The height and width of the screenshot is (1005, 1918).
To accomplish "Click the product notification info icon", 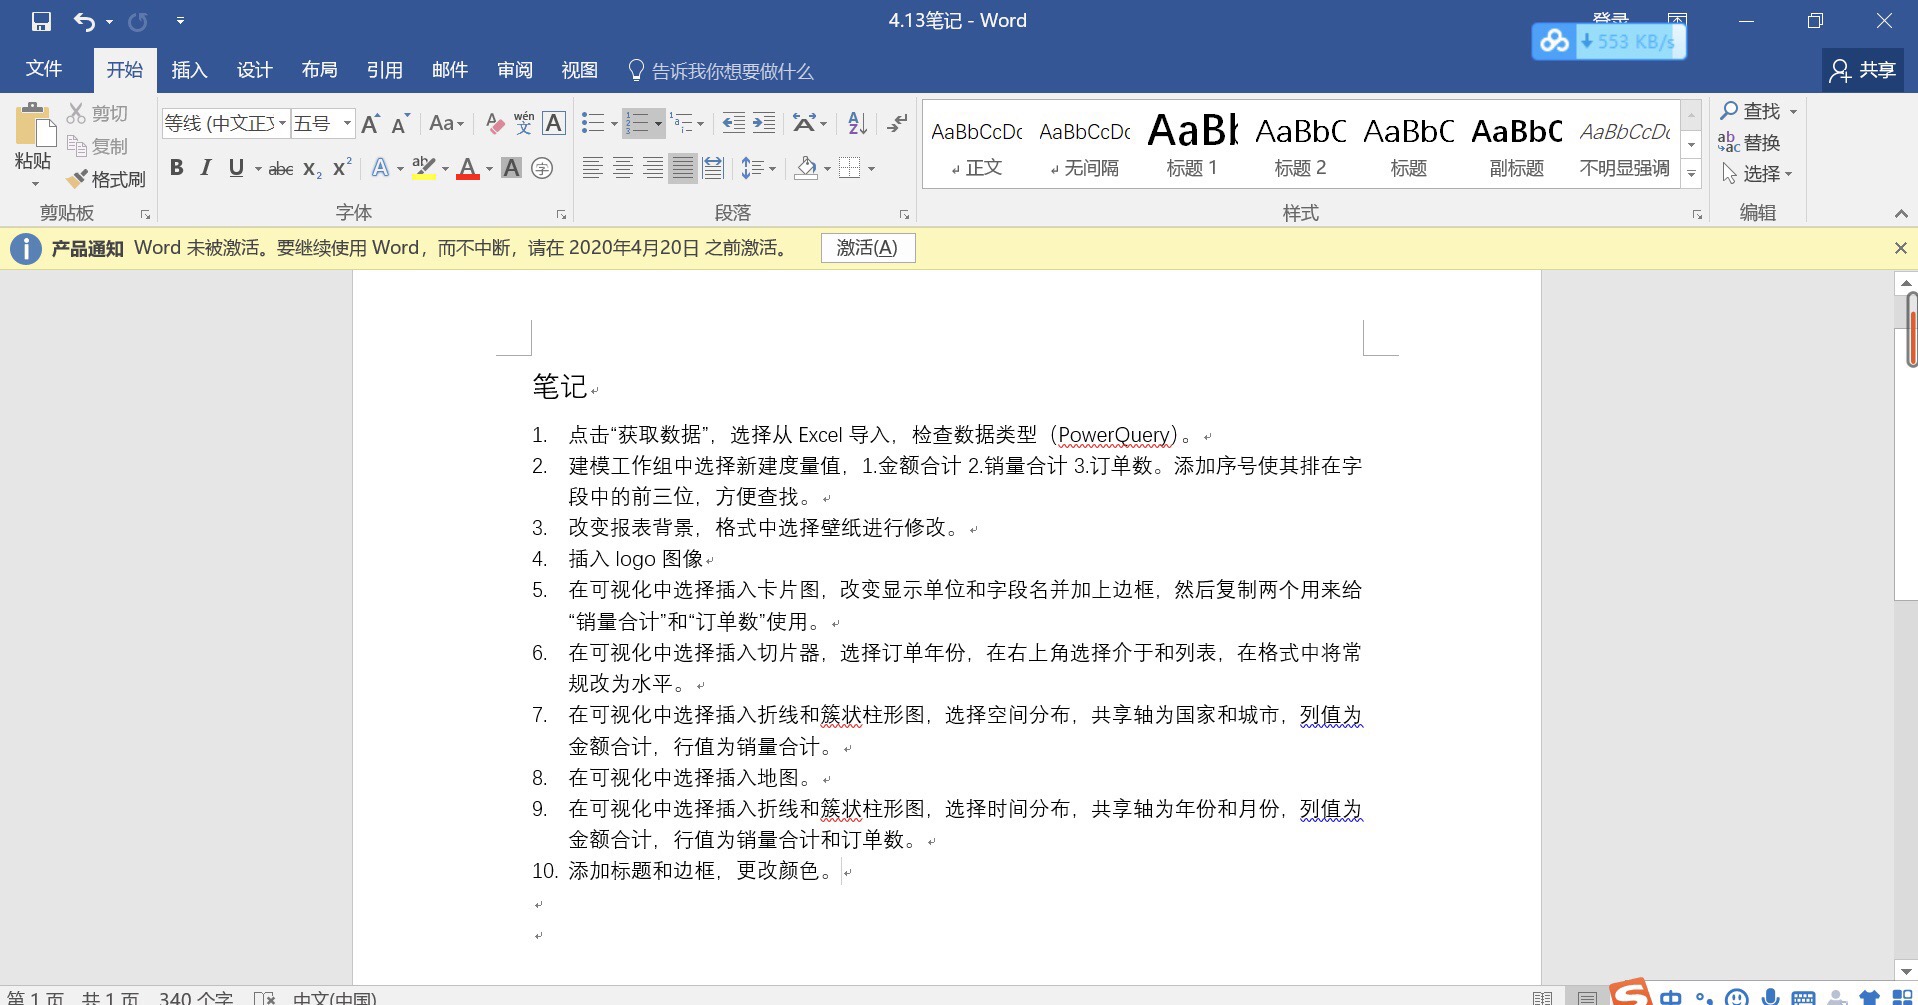I will point(26,249).
